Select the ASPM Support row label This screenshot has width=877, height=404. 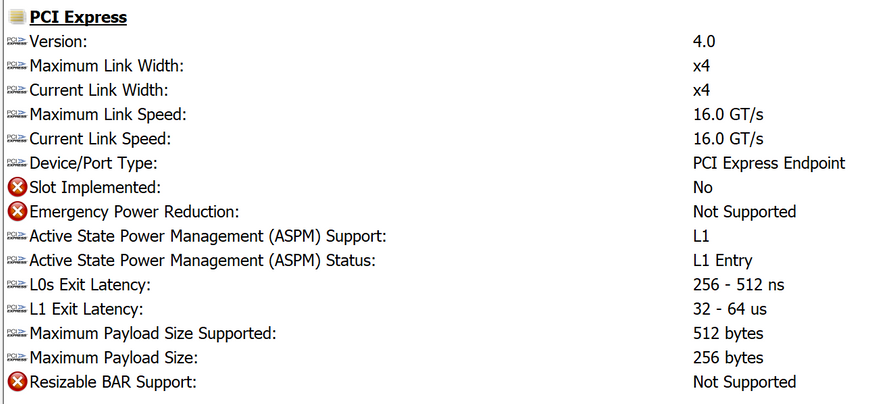[207, 236]
